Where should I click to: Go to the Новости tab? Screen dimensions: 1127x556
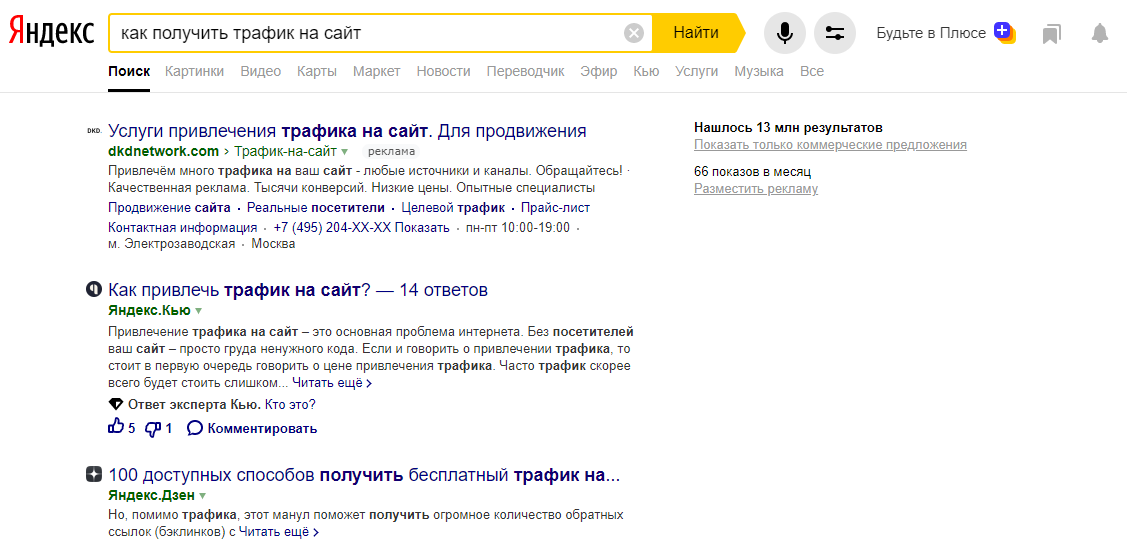[443, 71]
